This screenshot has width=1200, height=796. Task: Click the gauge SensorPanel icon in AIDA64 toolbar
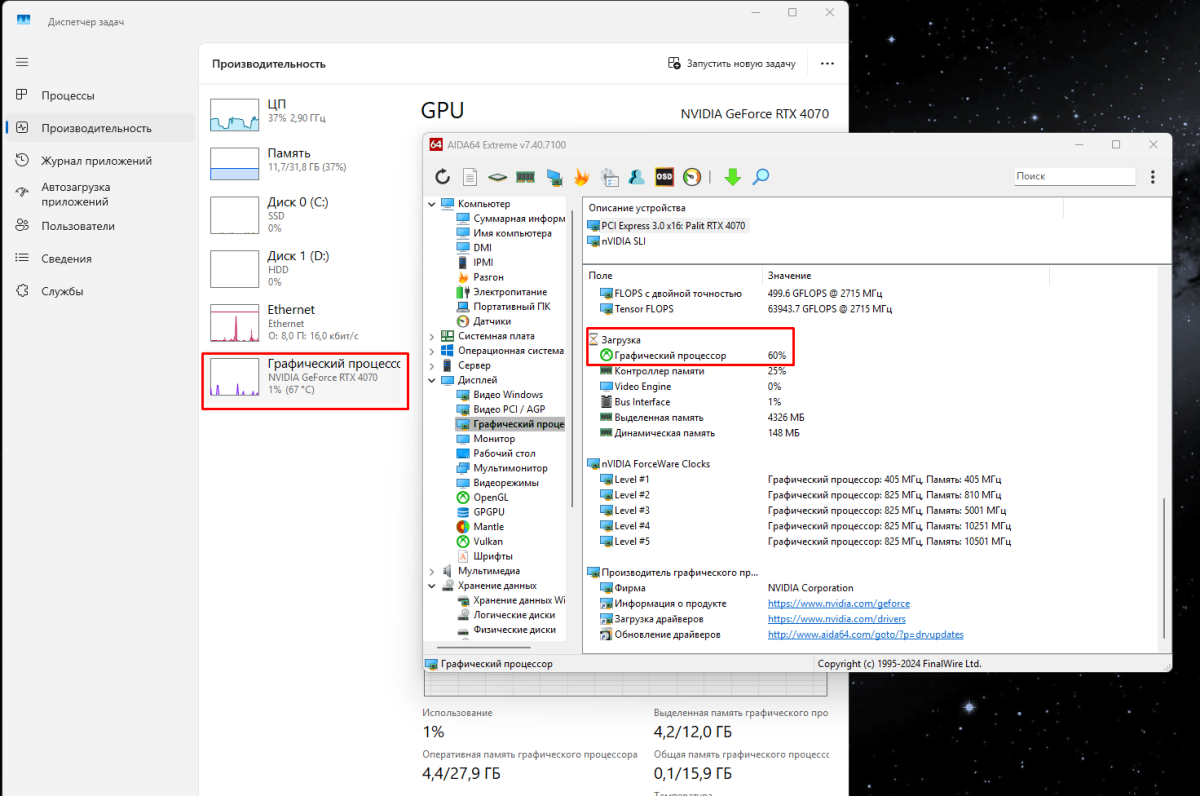(692, 177)
